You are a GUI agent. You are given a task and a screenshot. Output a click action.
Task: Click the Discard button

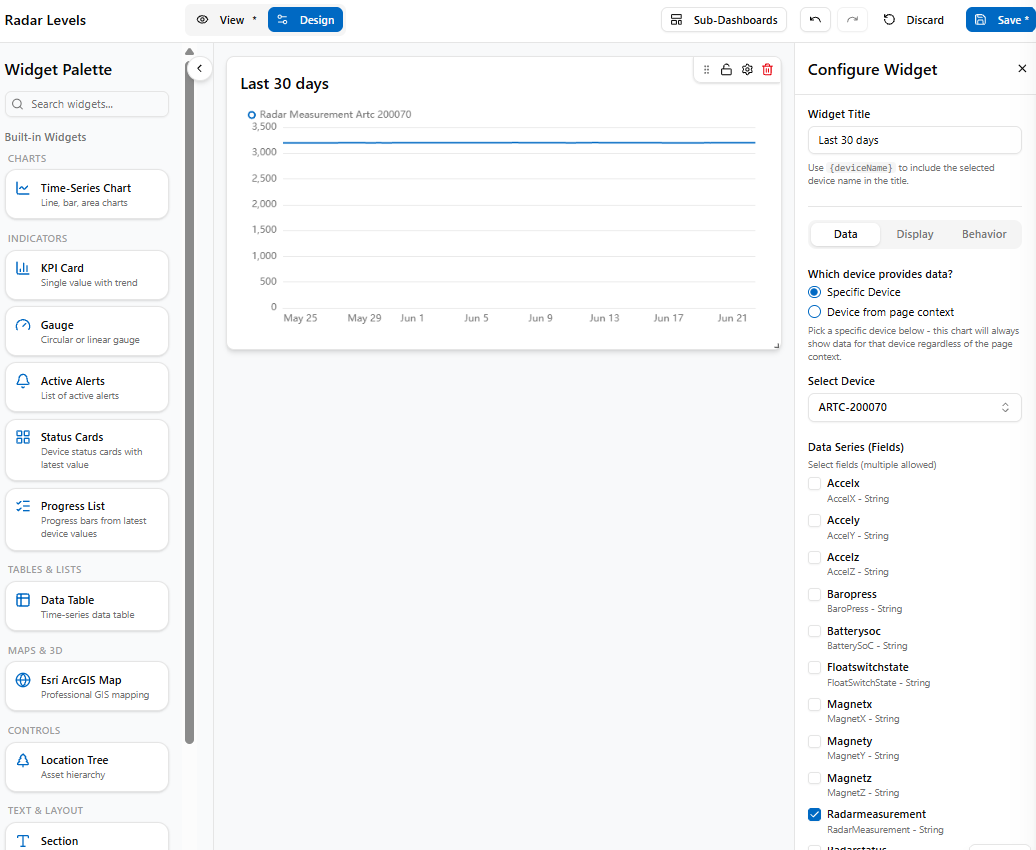click(914, 20)
